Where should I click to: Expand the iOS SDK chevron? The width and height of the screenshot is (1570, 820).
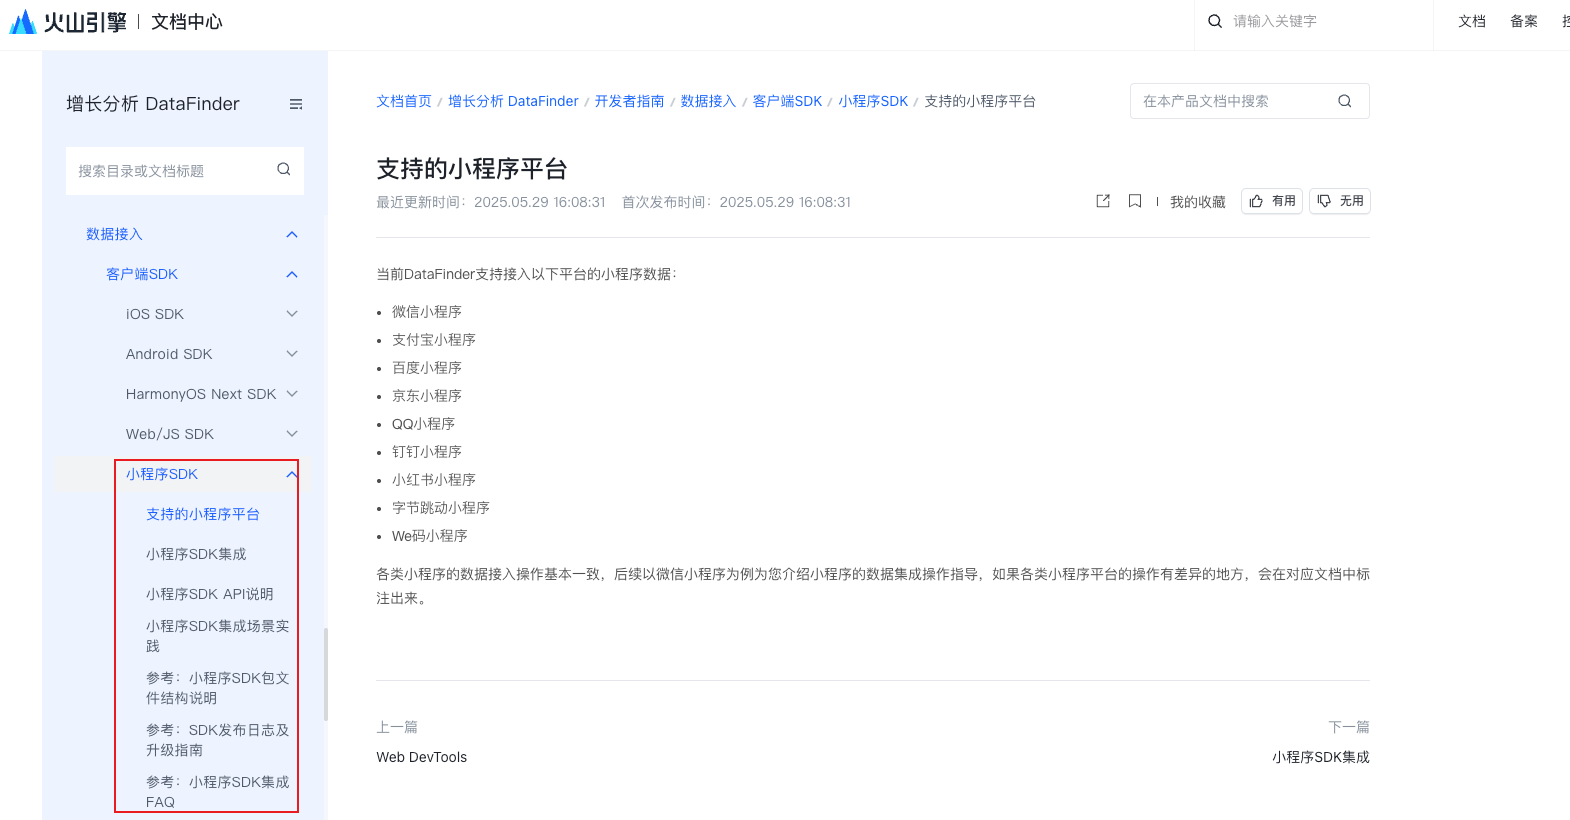click(x=292, y=314)
